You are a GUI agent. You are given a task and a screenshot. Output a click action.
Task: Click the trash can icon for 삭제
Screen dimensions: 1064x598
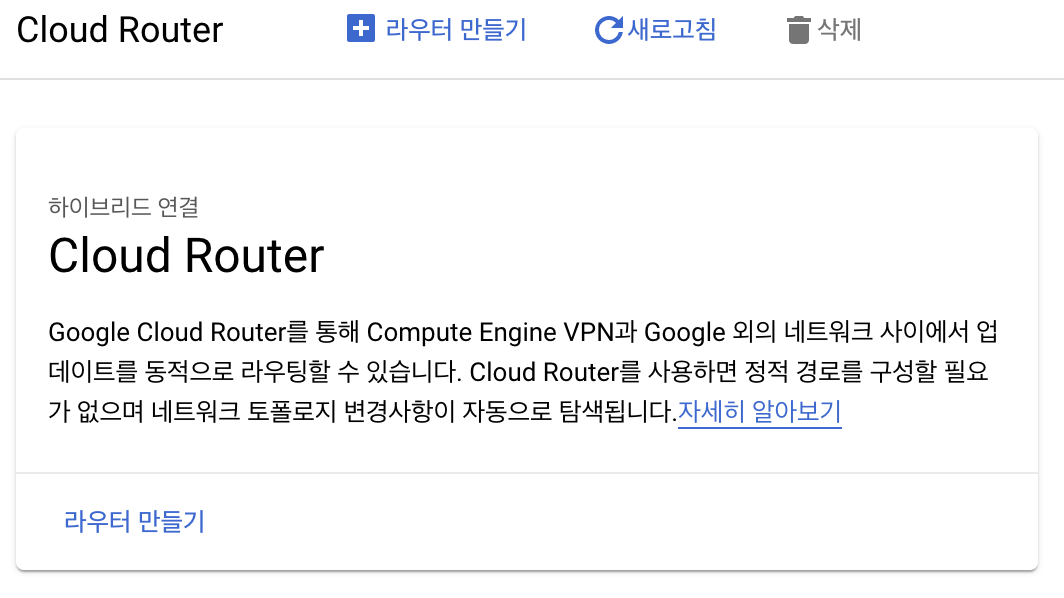(799, 30)
